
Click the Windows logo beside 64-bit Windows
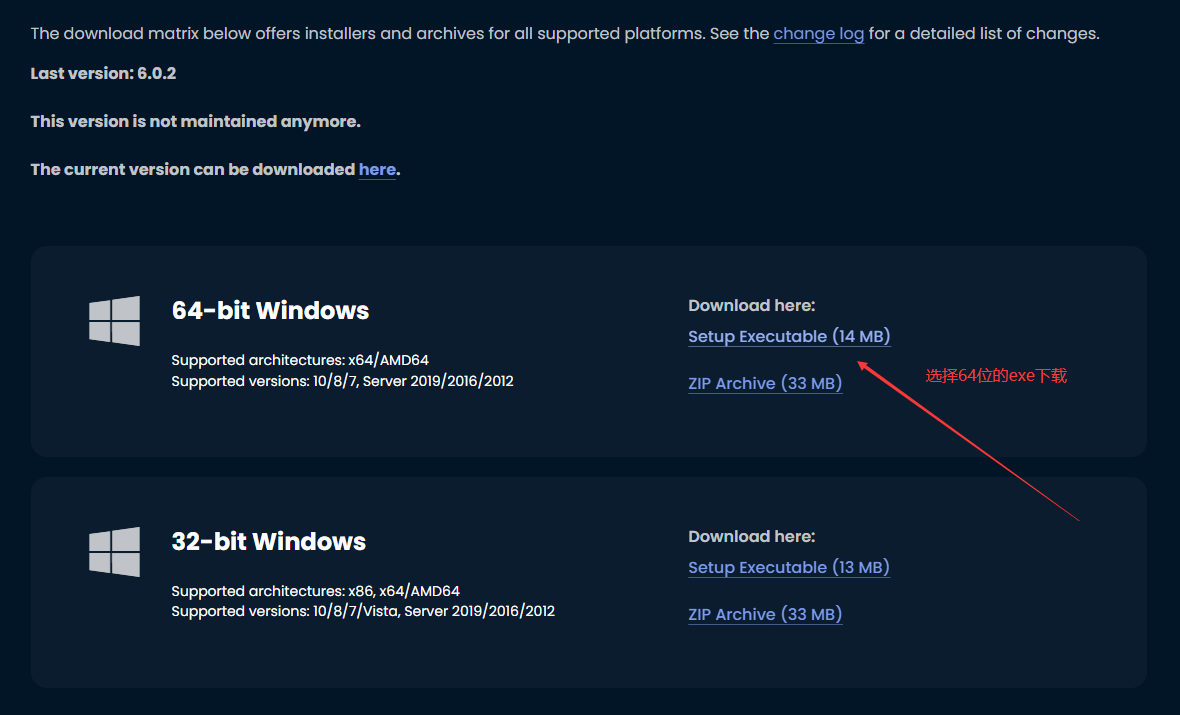click(114, 321)
